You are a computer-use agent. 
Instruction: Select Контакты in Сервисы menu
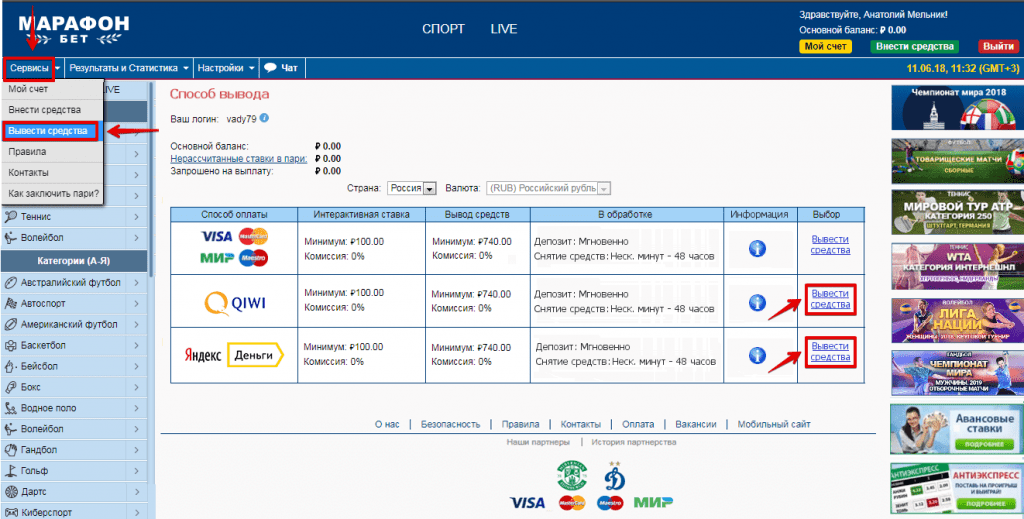click(52, 172)
